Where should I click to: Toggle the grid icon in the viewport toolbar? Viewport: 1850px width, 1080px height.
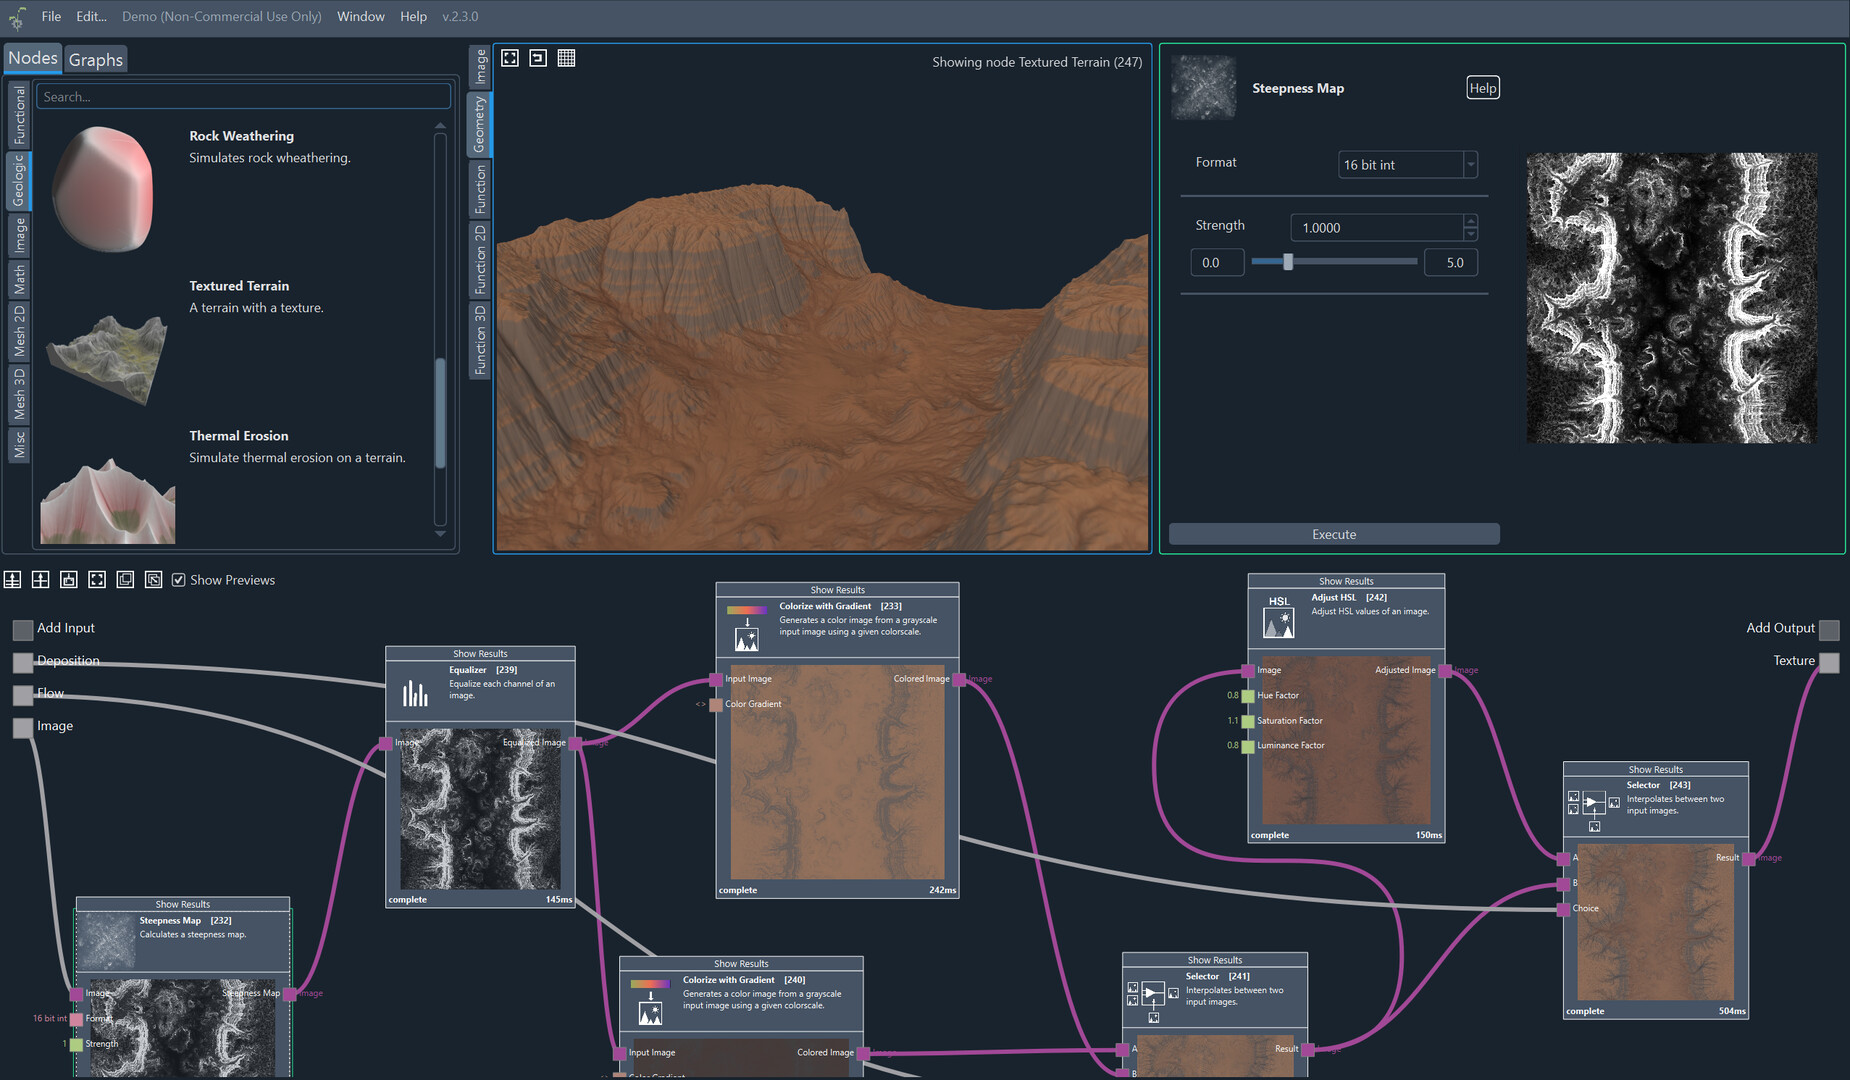pyautogui.click(x=566, y=58)
